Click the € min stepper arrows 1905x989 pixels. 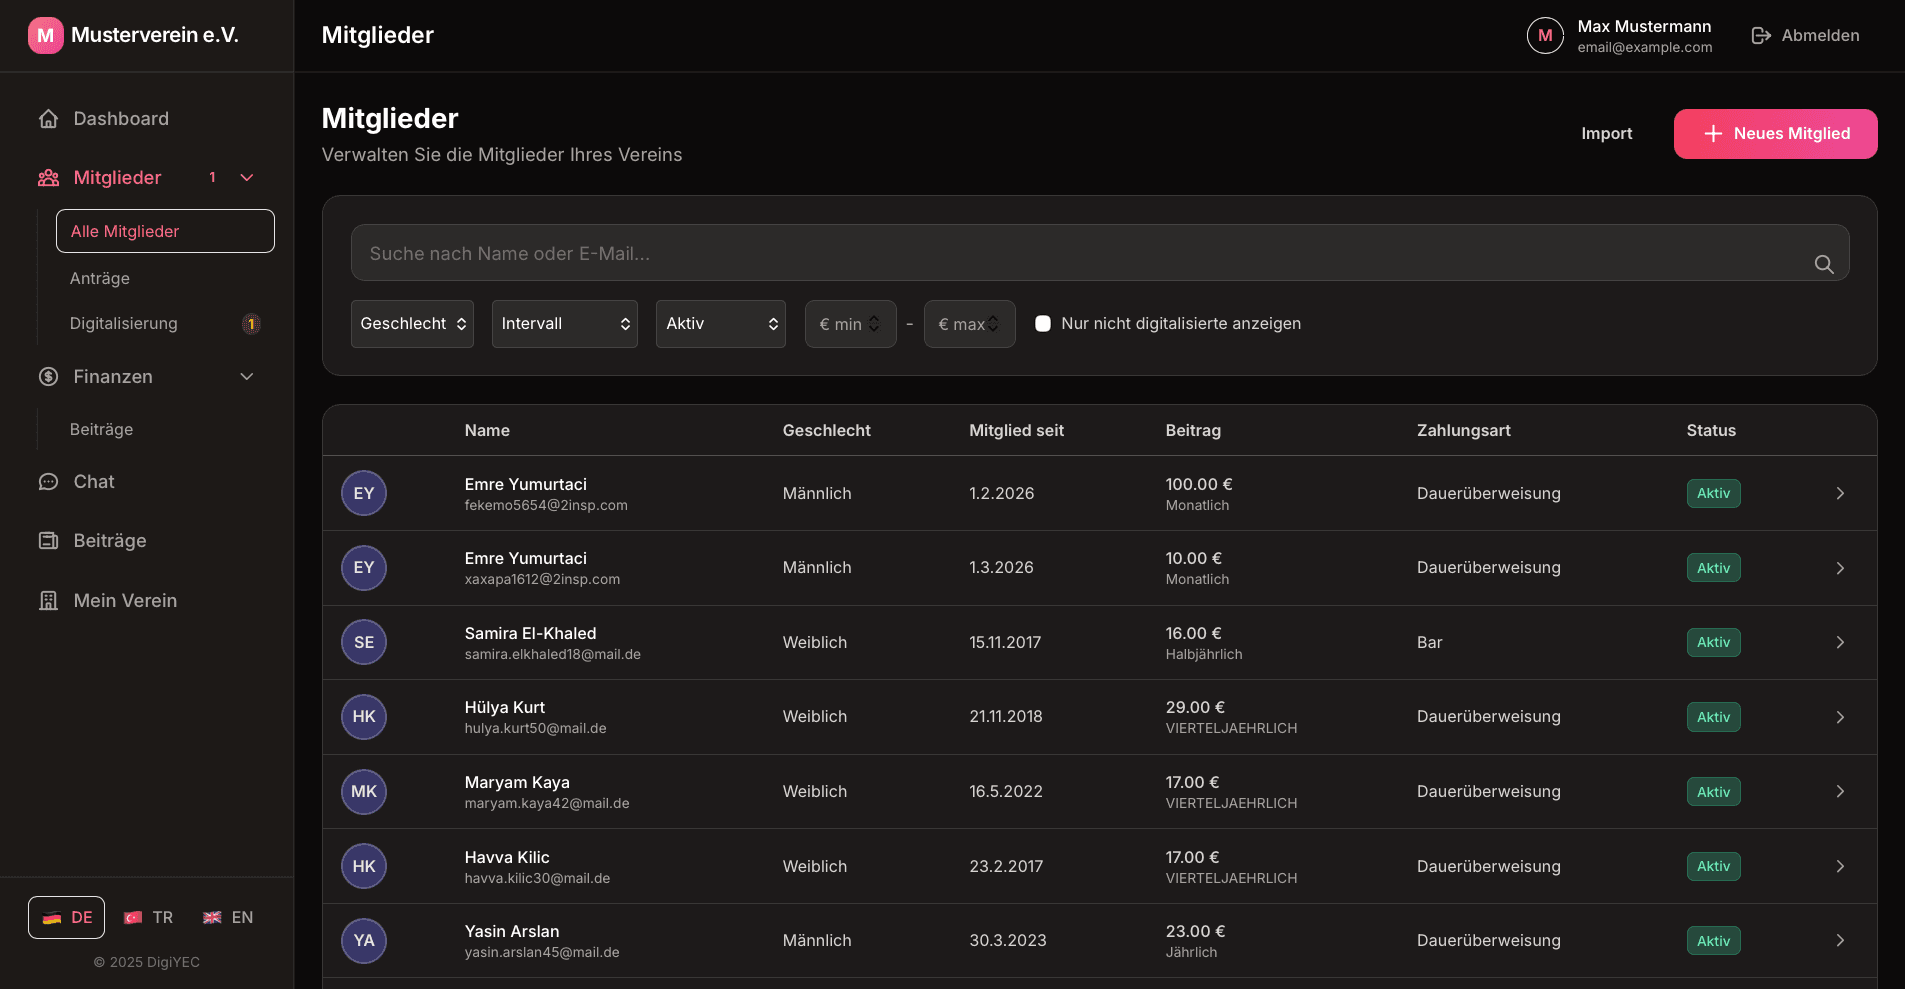[874, 324]
